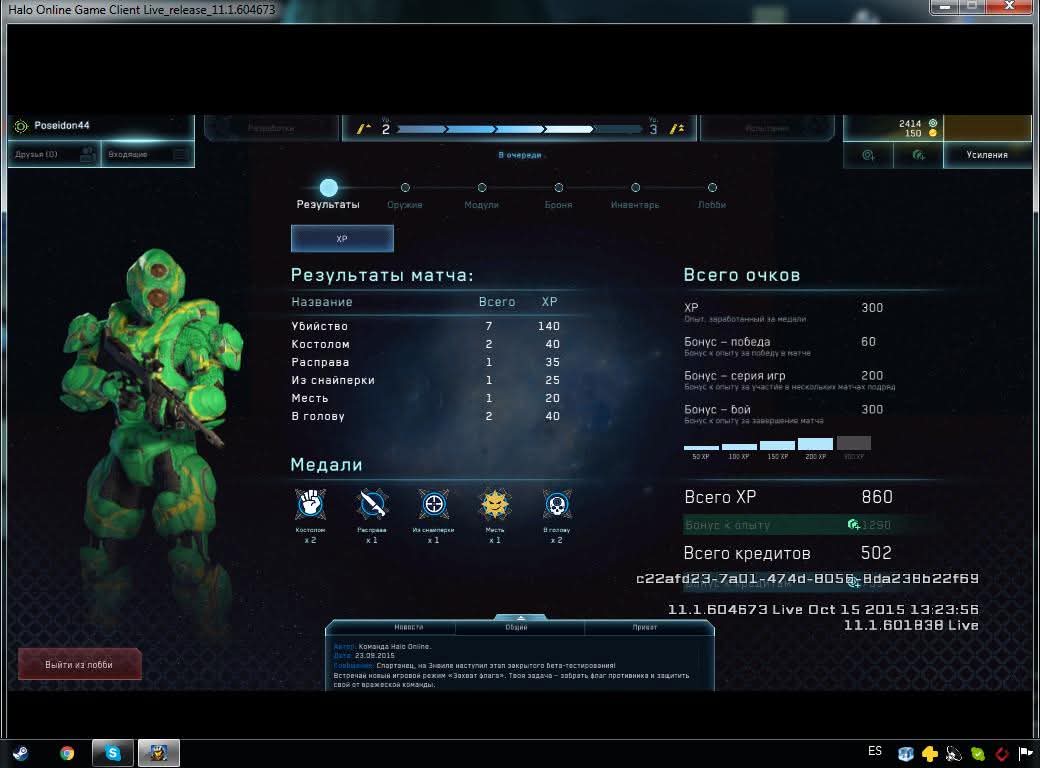Screen dimensions: 1040x768
Task: Click the Всего кредитов value 502
Action: pos(876,552)
